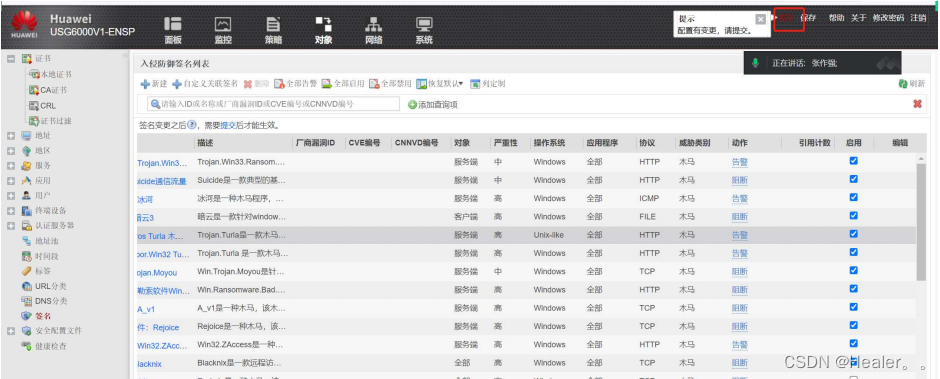This screenshot has height=379, width=940.
Task: Open the 策略 top menu
Action: [x=273, y=30]
